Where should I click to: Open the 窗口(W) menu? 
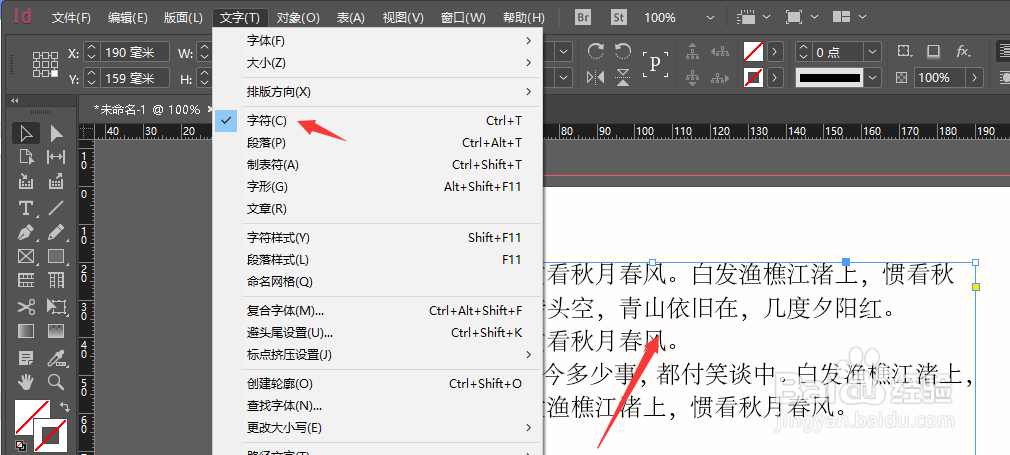tap(463, 17)
